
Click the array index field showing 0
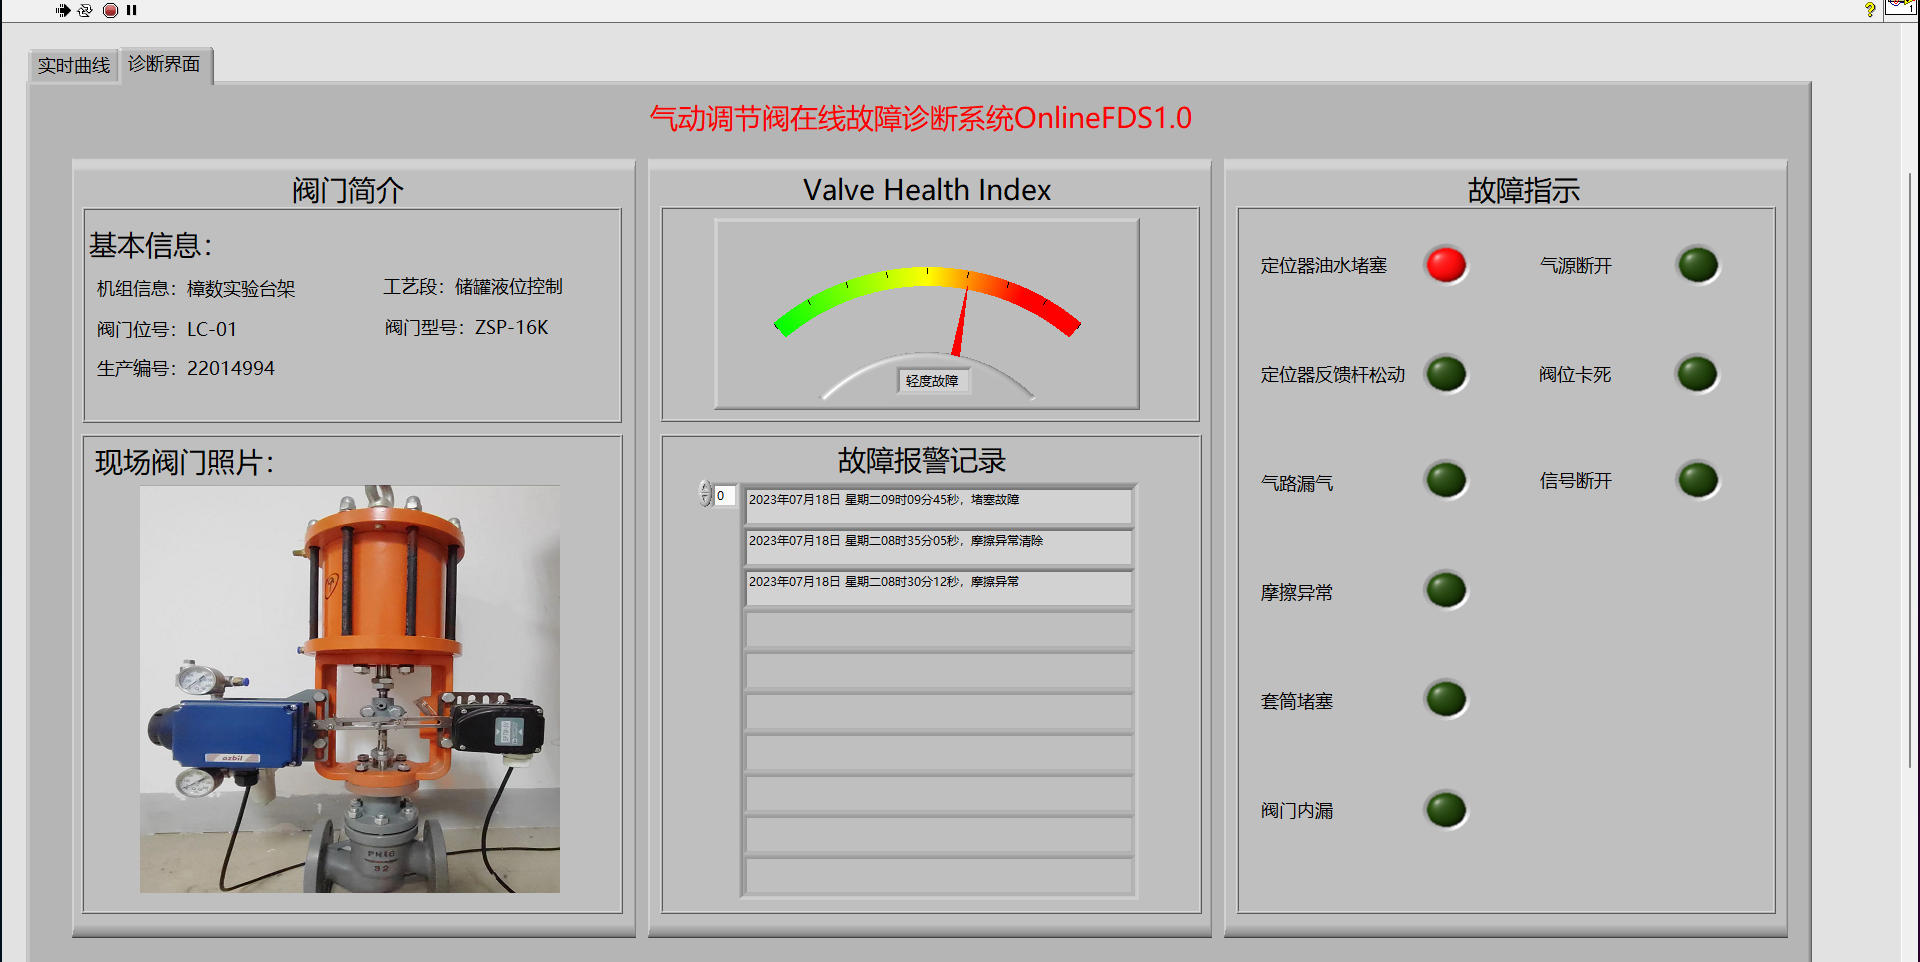725,496
